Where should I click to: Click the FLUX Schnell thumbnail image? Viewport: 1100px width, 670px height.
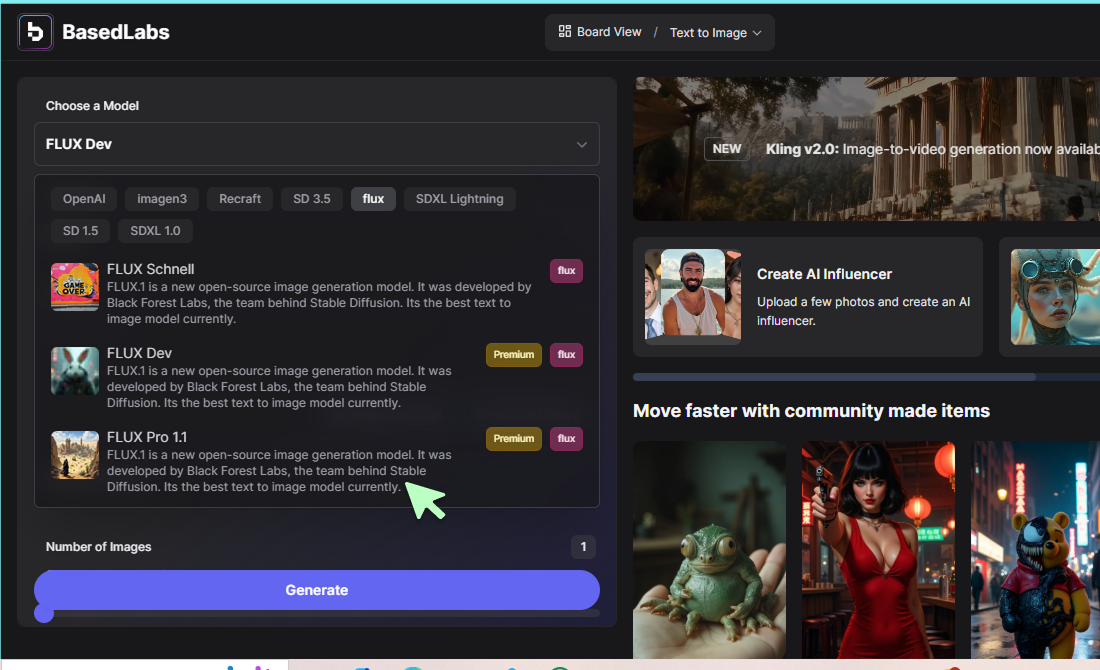(x=75, y=286)
